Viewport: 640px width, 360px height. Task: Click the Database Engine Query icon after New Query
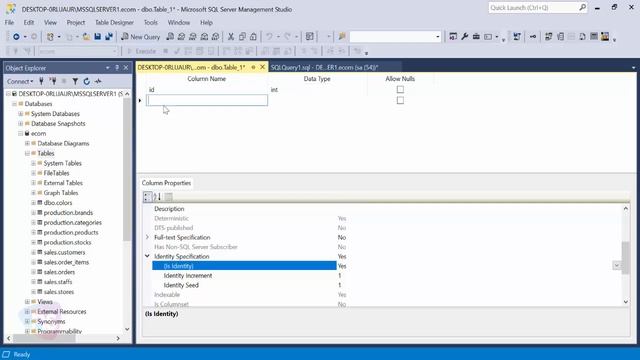tap(170, 37)
